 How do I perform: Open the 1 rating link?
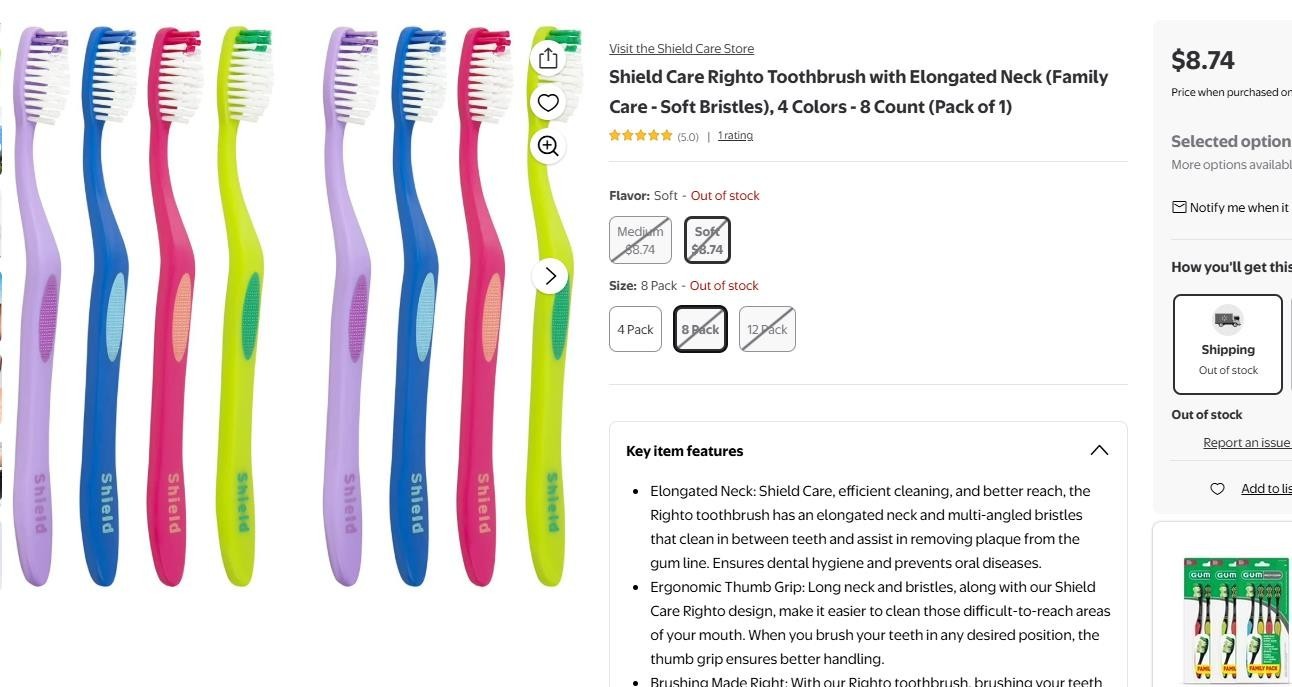(735, 136)
